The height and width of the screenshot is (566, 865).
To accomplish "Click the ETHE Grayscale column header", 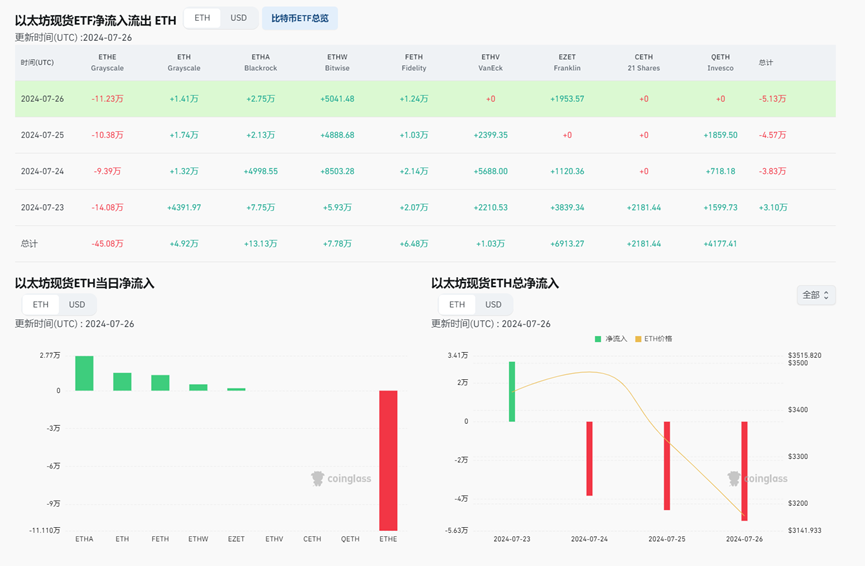I will 107,63.
